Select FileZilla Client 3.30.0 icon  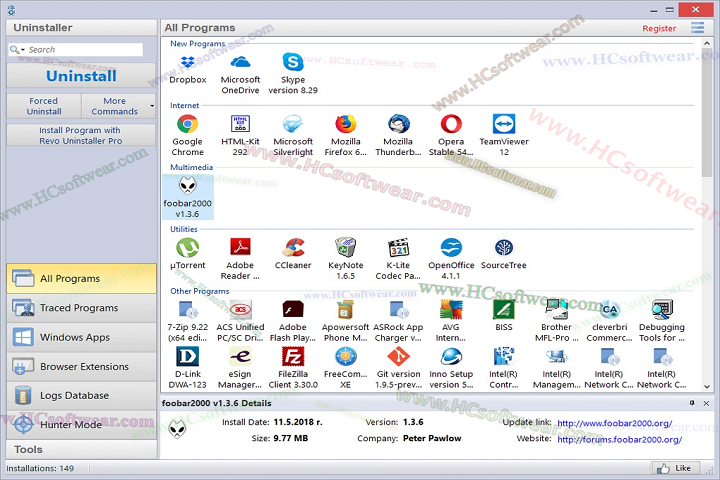293,356
